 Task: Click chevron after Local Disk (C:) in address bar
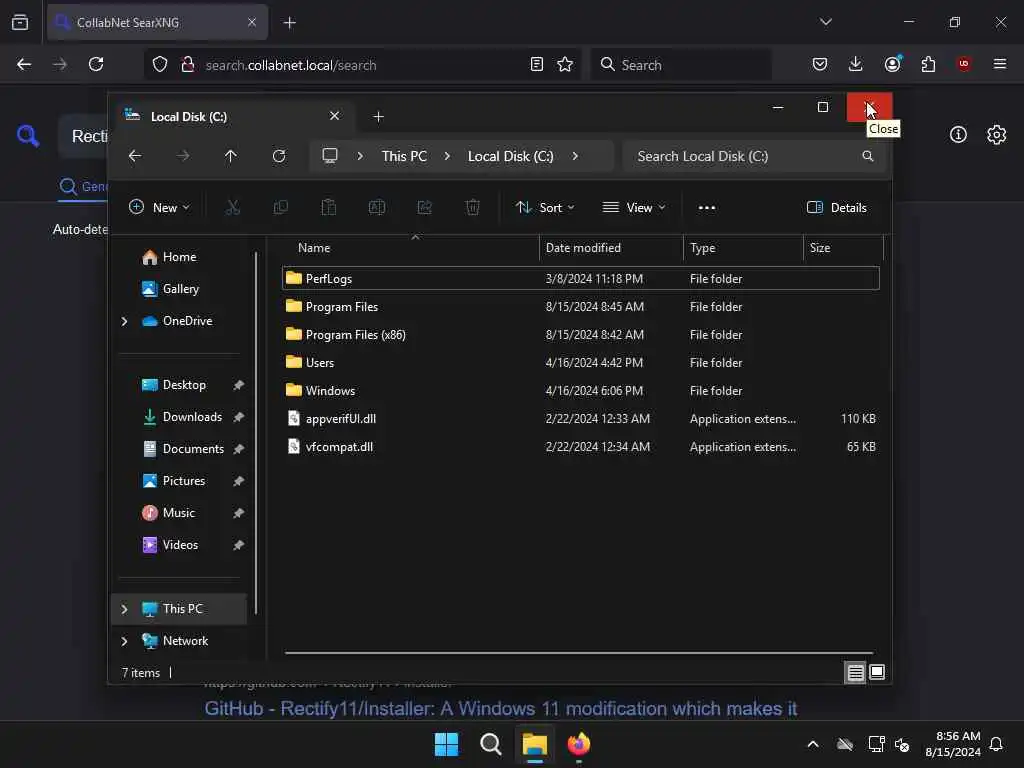click(x=575, y=156)
